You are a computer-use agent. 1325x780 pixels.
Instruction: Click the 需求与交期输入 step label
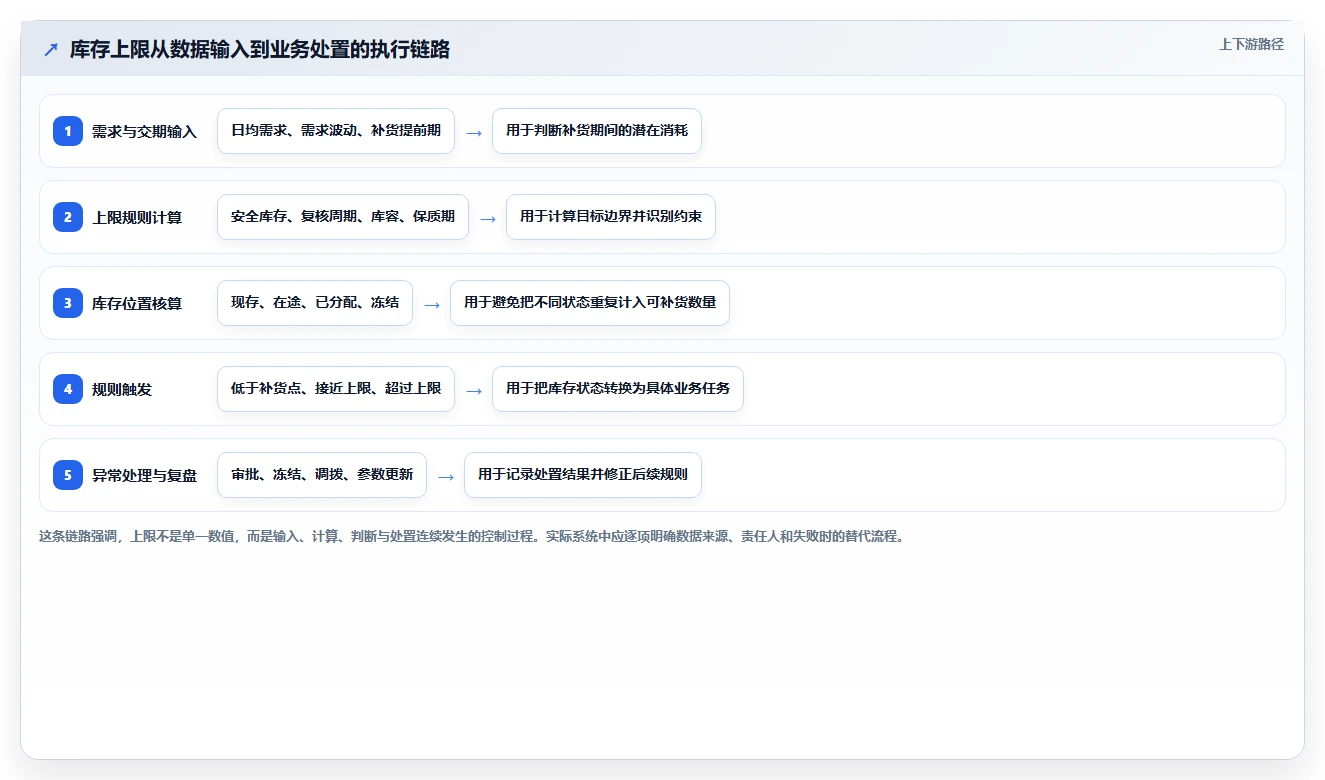(x=144, y=131)
